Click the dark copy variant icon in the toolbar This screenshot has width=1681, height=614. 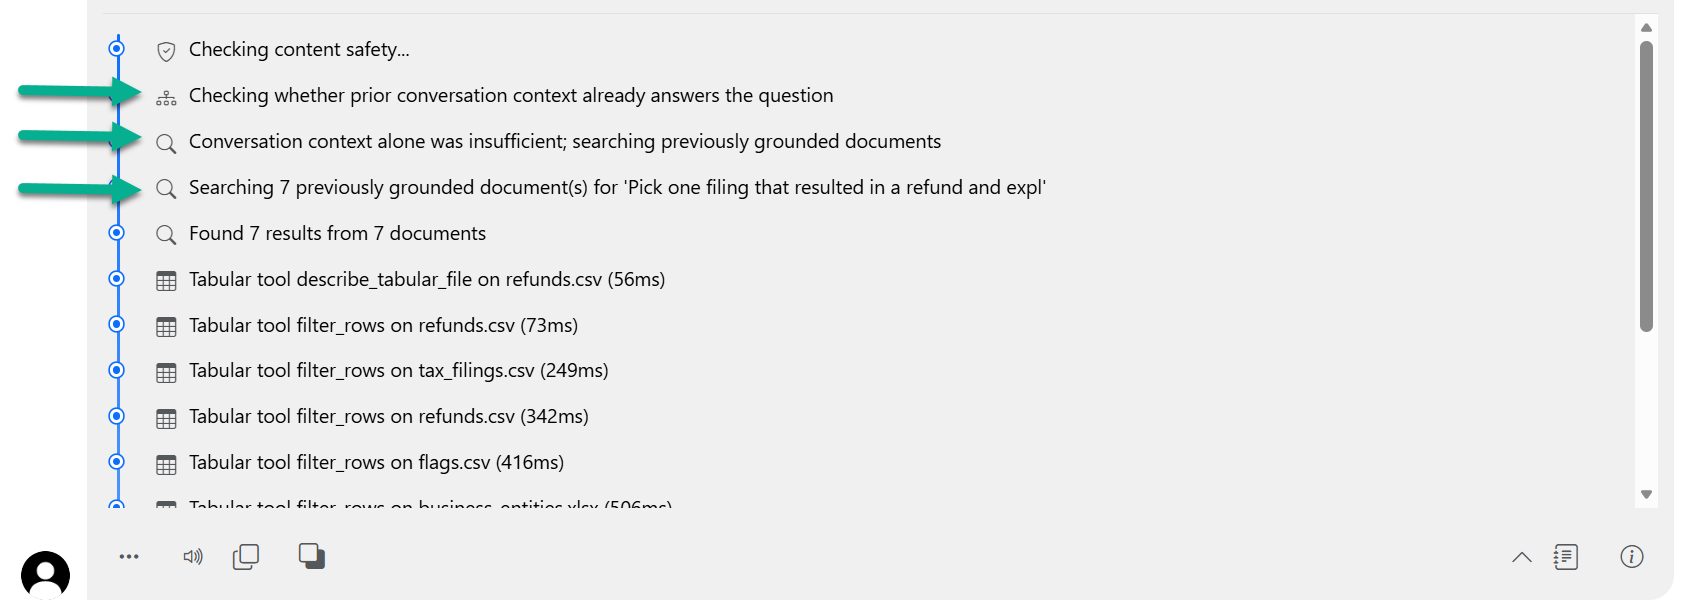click(311, 556)
